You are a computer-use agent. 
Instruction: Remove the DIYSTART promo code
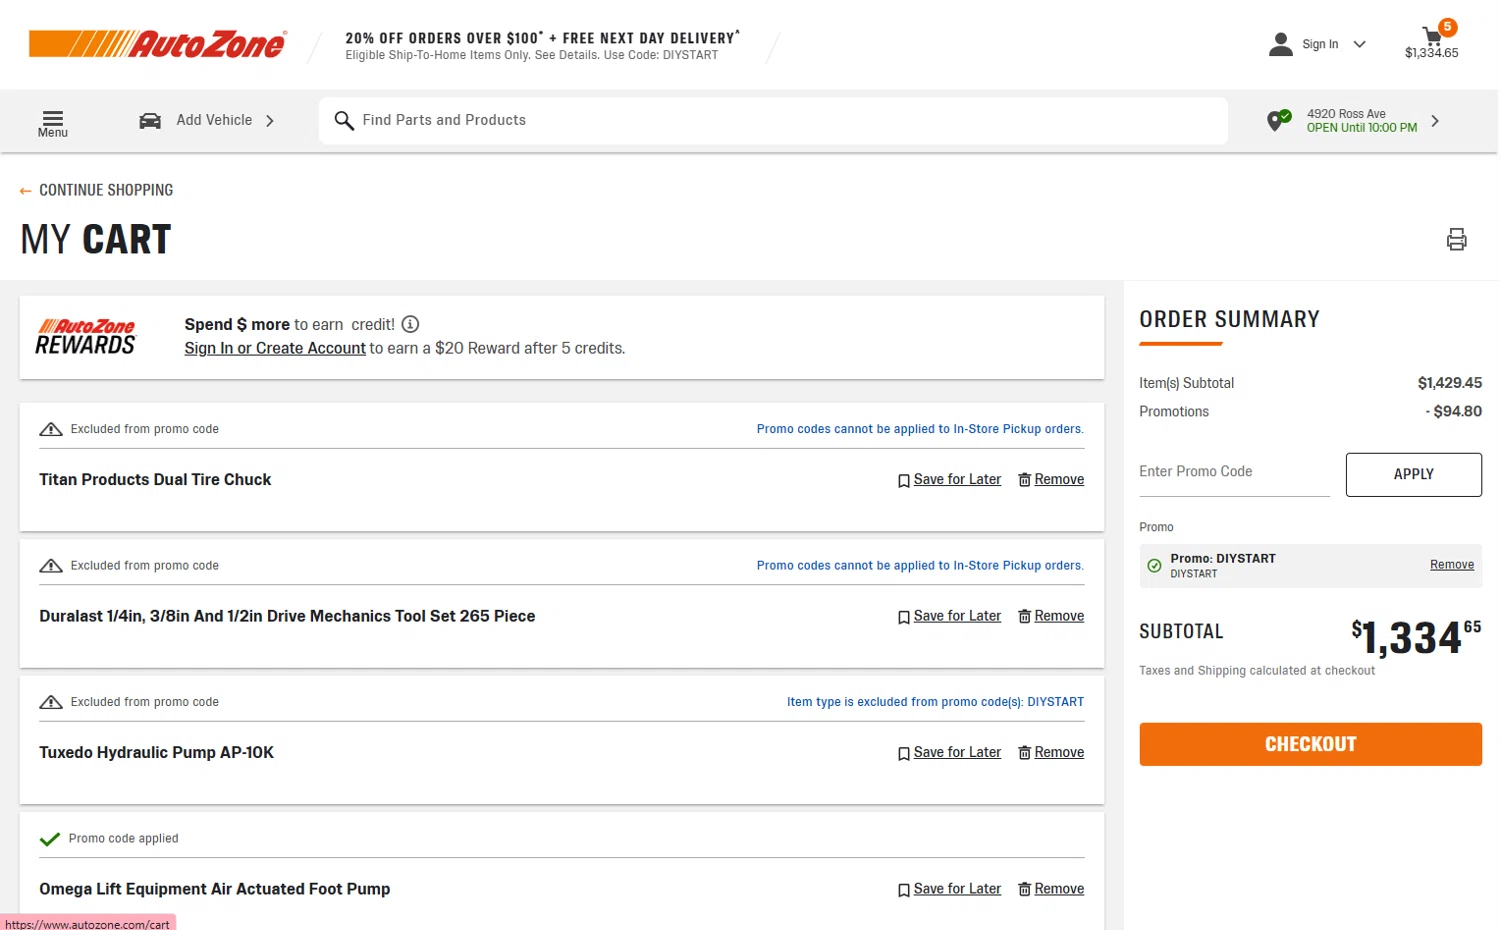coord(1451,565)
